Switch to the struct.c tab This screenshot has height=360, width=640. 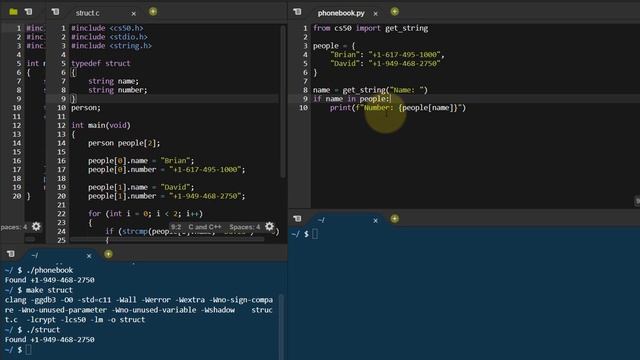[87, 13]
